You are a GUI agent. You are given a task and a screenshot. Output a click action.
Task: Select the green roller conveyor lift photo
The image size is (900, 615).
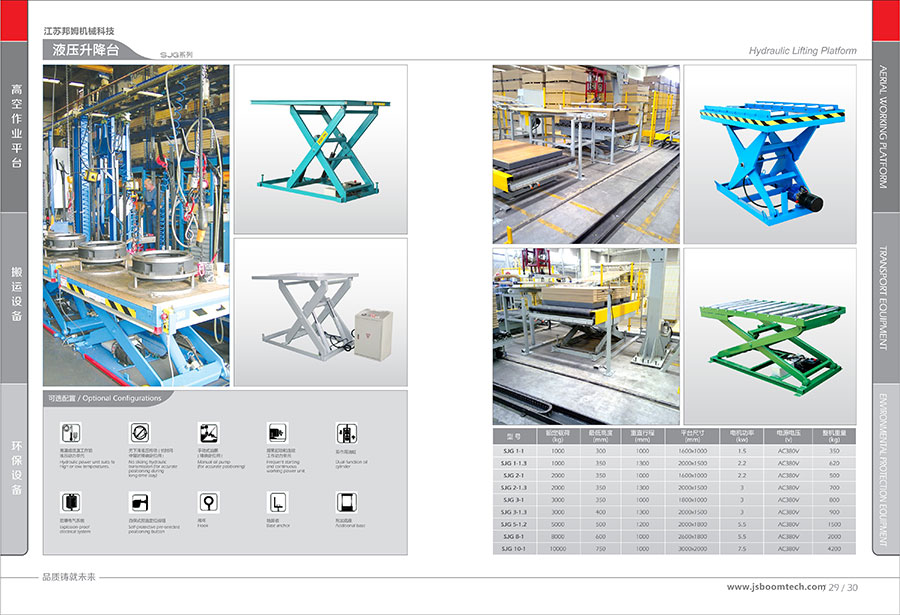tap(770, 337)
